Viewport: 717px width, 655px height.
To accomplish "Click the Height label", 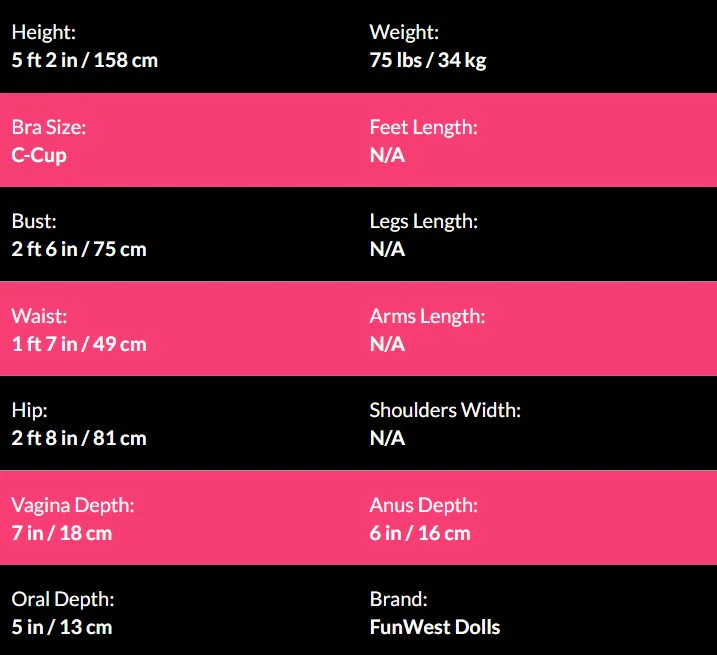I will 43,33.
